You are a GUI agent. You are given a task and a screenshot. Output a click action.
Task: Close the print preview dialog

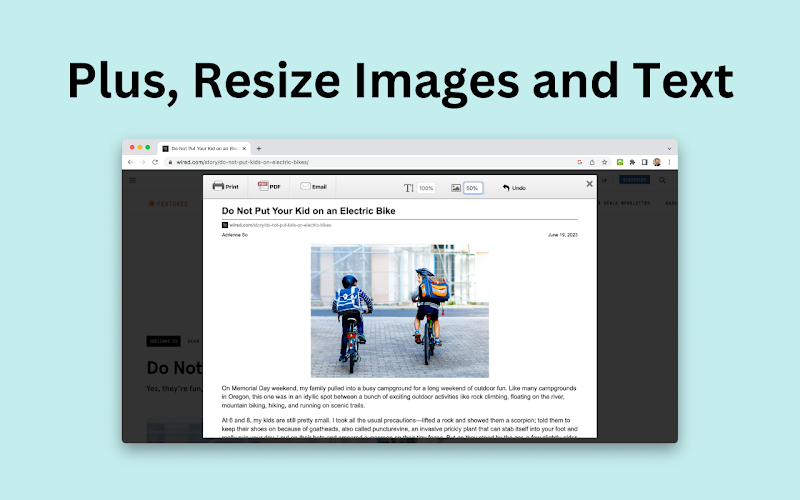[x=589, y=184]
